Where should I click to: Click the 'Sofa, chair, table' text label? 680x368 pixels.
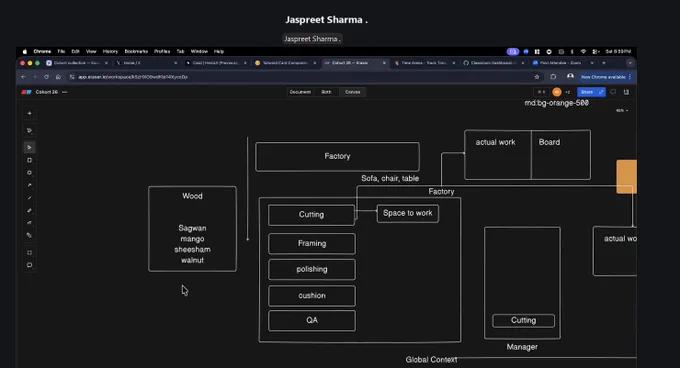(390, 179)
